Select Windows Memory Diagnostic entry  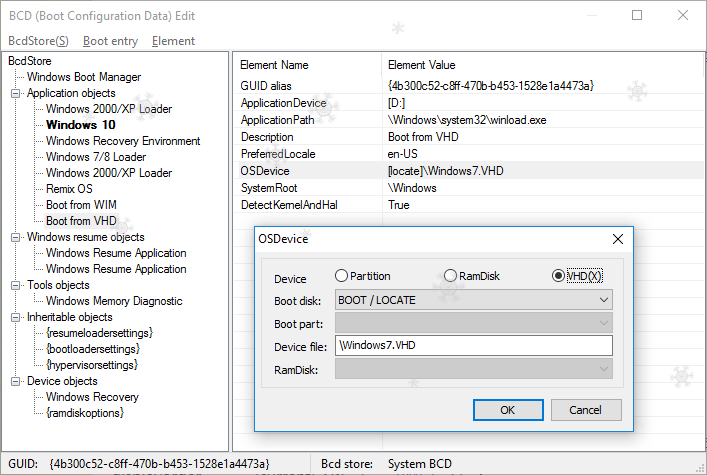[x=114, y=301]
